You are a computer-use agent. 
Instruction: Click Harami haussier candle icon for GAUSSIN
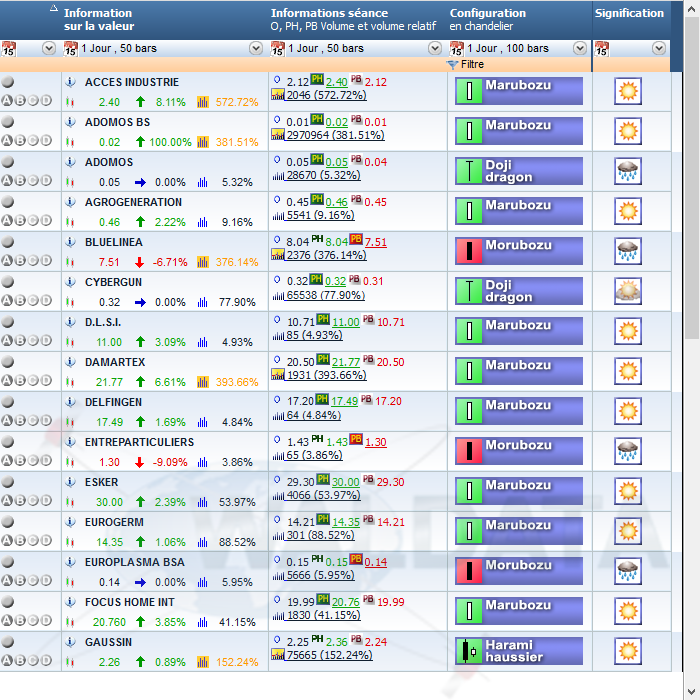pos(469,651)
